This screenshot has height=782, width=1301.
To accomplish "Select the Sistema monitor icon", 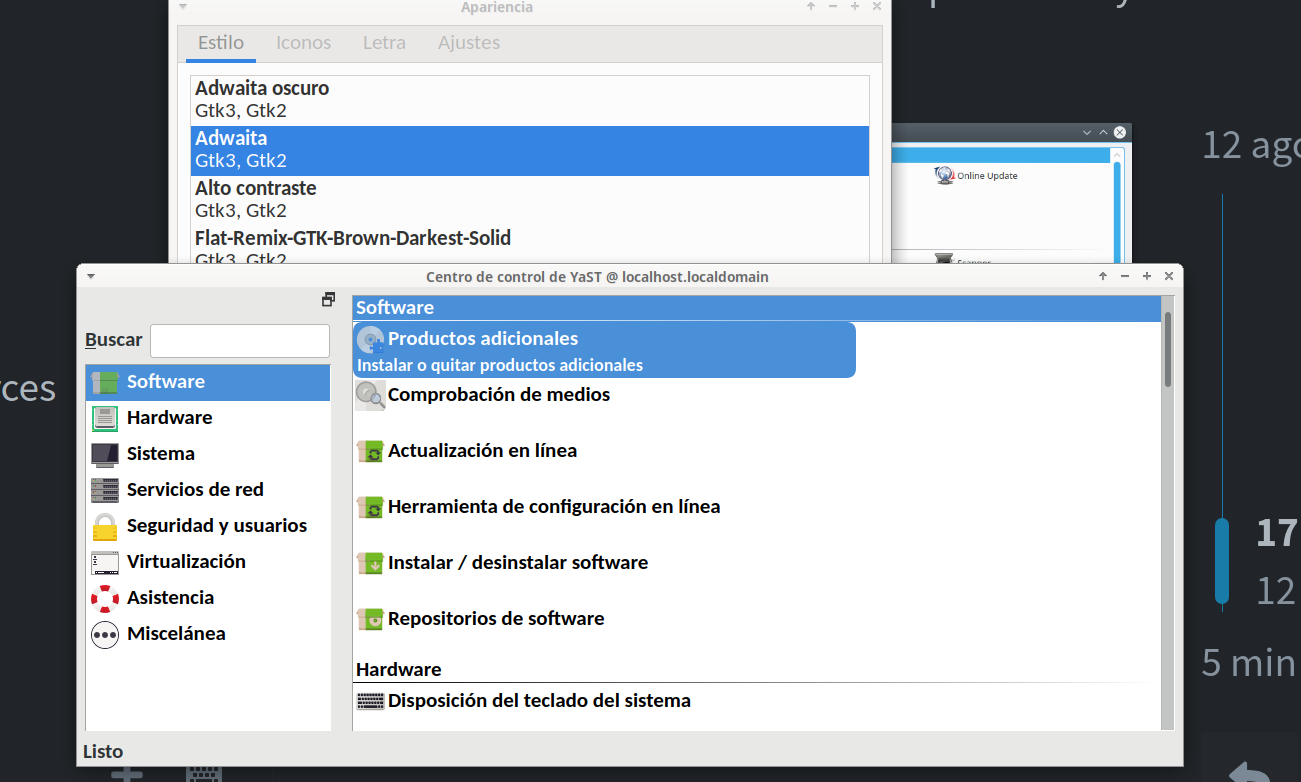I will [x=105, y=454].
